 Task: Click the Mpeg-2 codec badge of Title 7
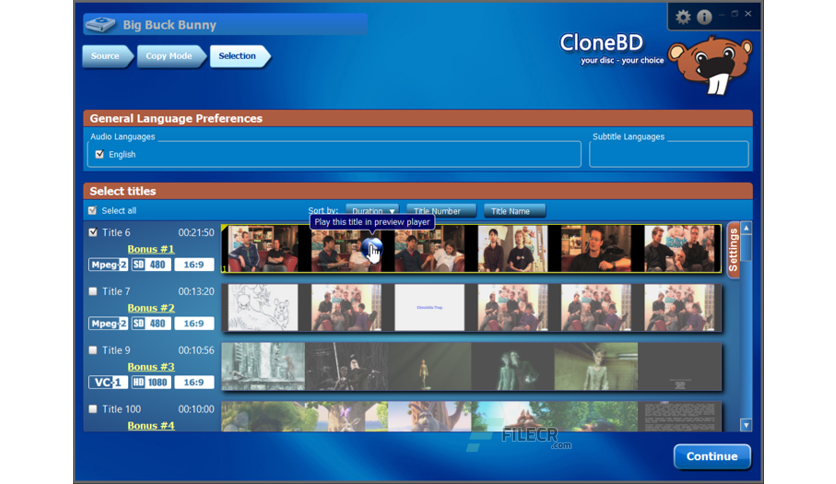(x=108, y=324)
